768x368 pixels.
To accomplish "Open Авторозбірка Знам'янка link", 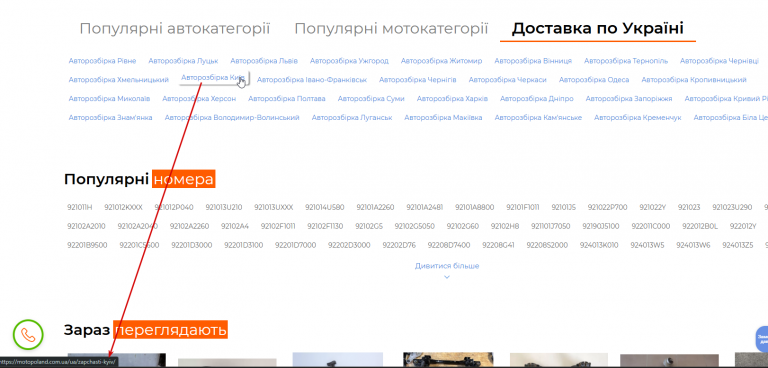I will pyautogui.click(x=110, y=118).
